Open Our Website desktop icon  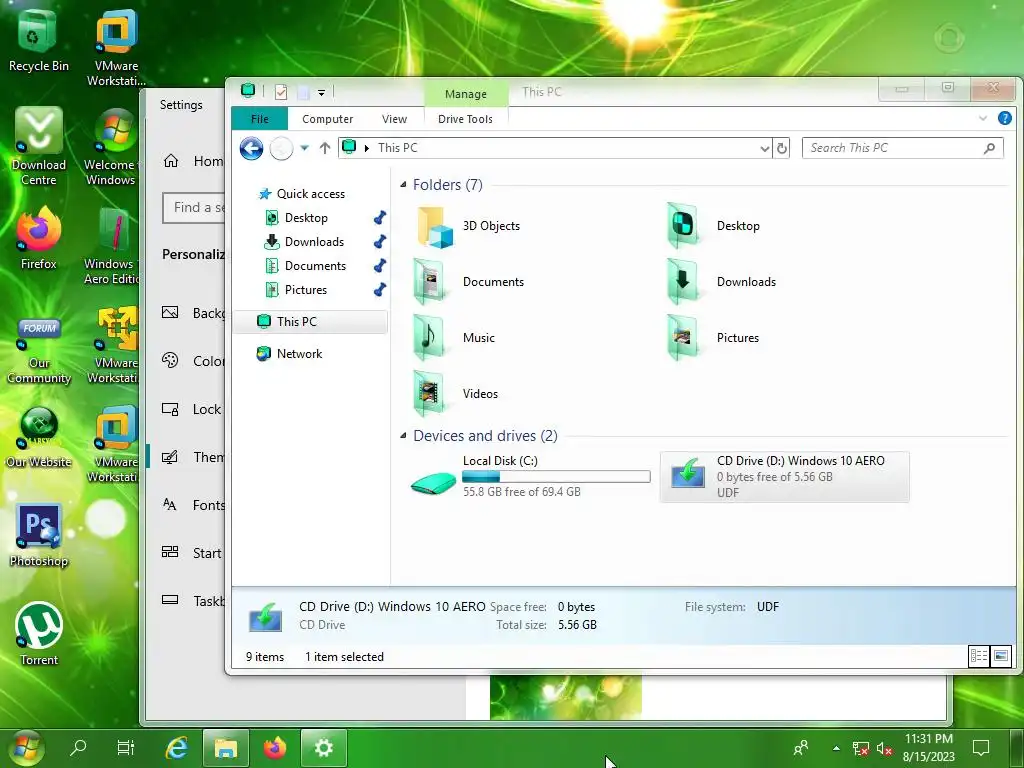39,438
